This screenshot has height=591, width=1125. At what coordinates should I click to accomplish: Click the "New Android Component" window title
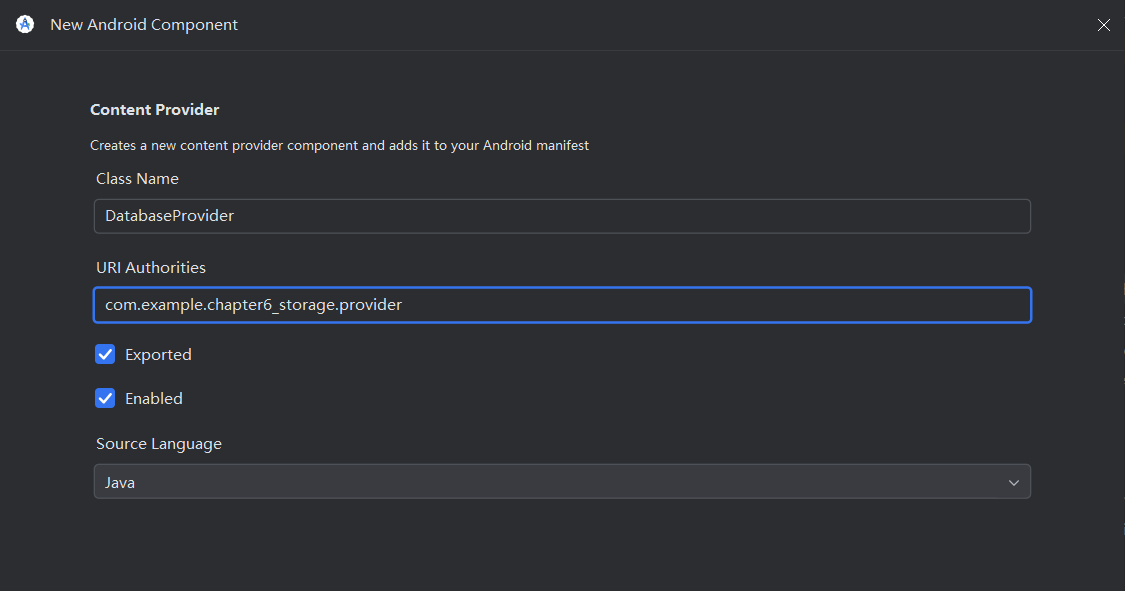tap(144, 25)
